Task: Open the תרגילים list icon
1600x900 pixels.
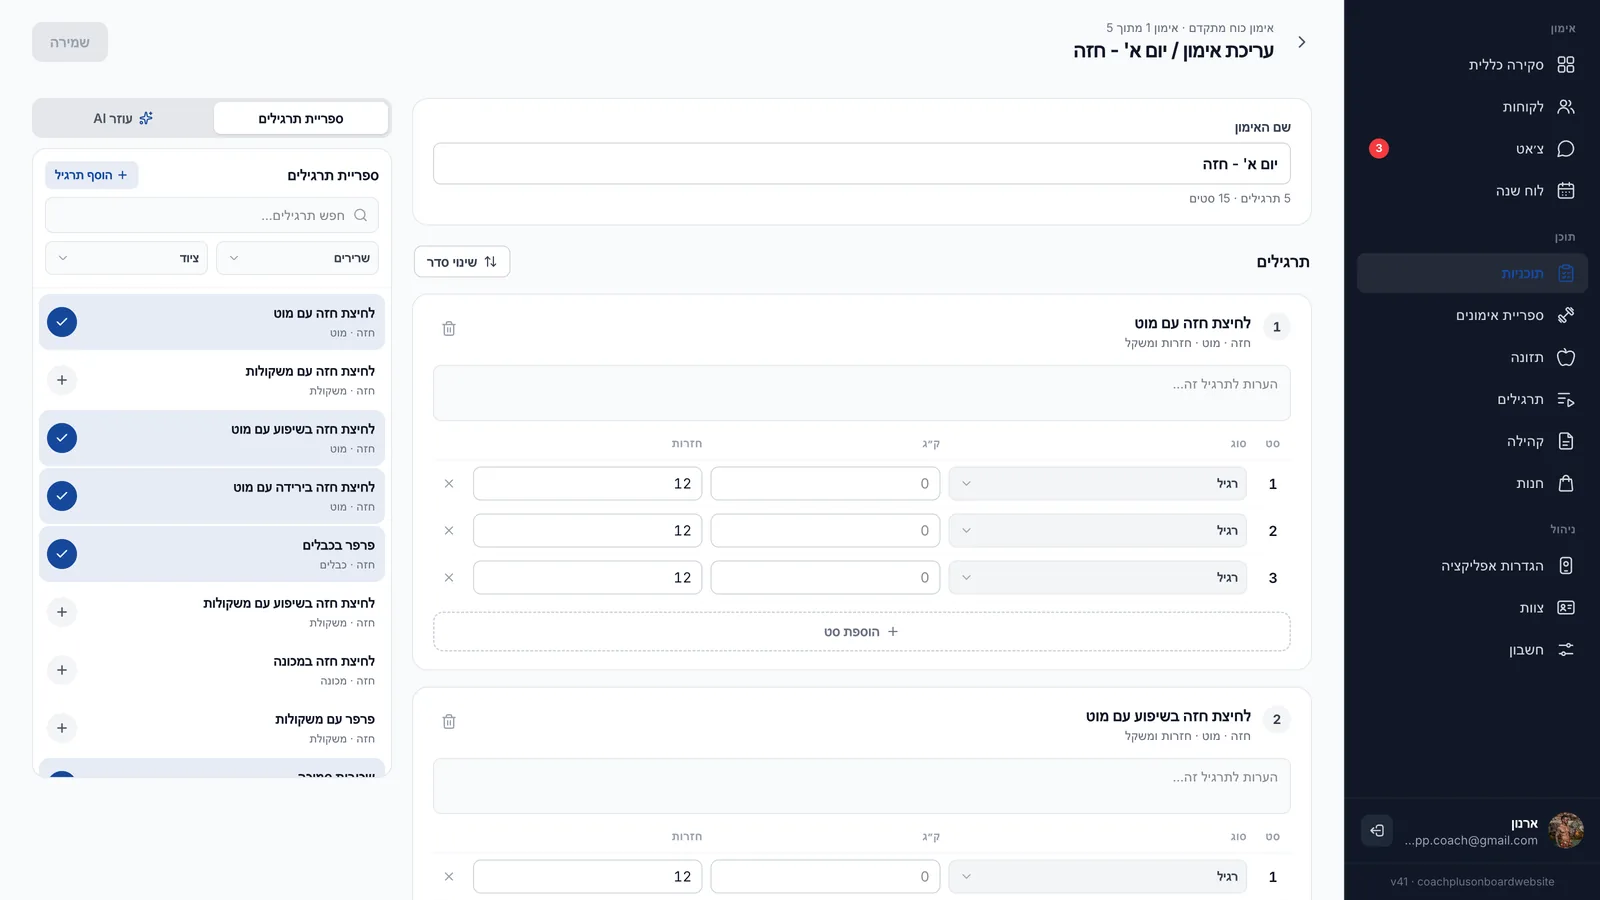Action: [1566, 399]
